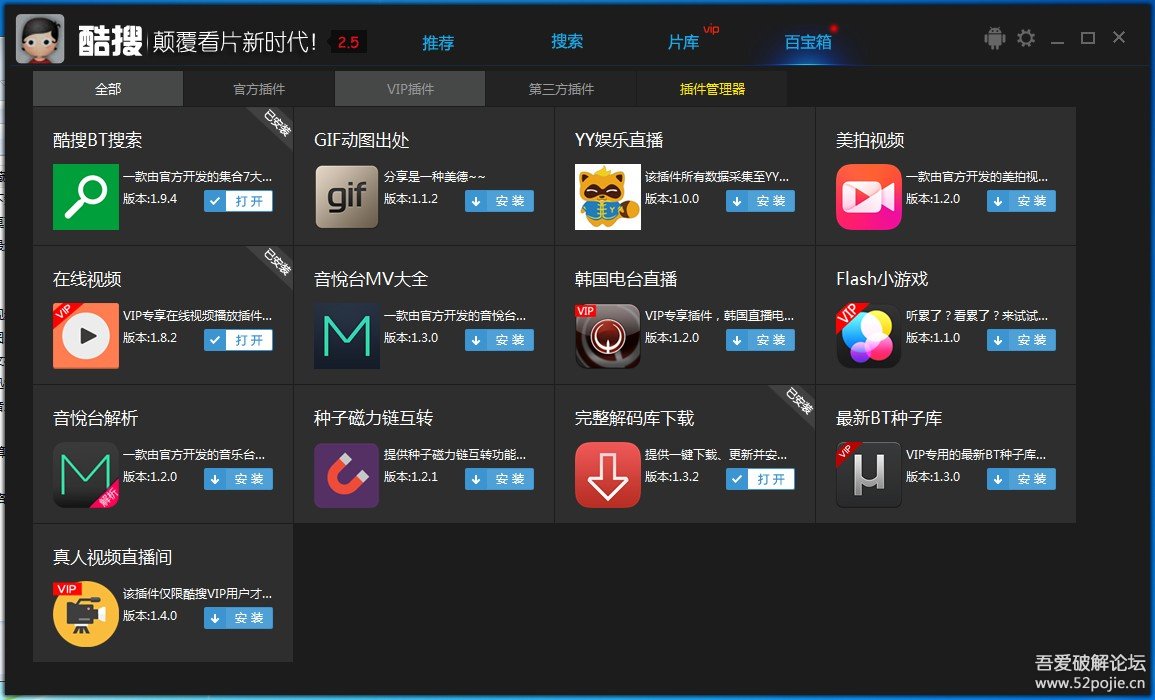
Task: Open the YY娱乐直播 mascot icon
Action: click(x=607, y=197)
